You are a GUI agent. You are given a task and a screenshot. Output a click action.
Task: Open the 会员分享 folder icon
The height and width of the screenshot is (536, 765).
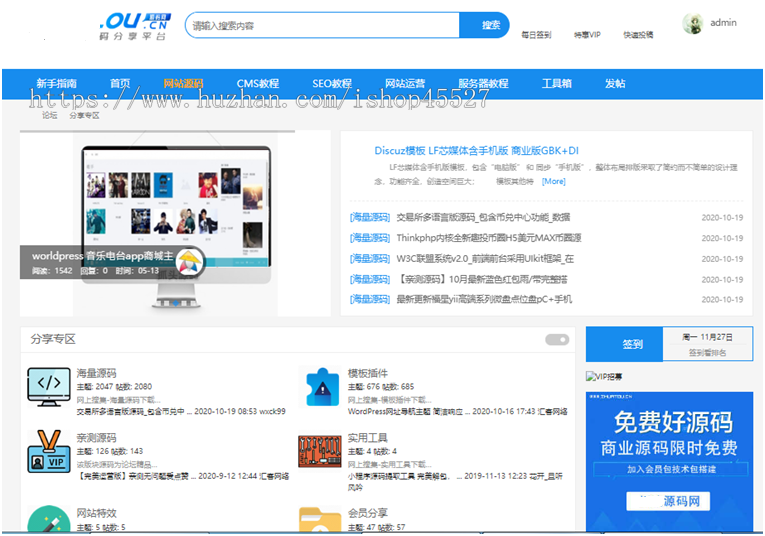[320, 519]
